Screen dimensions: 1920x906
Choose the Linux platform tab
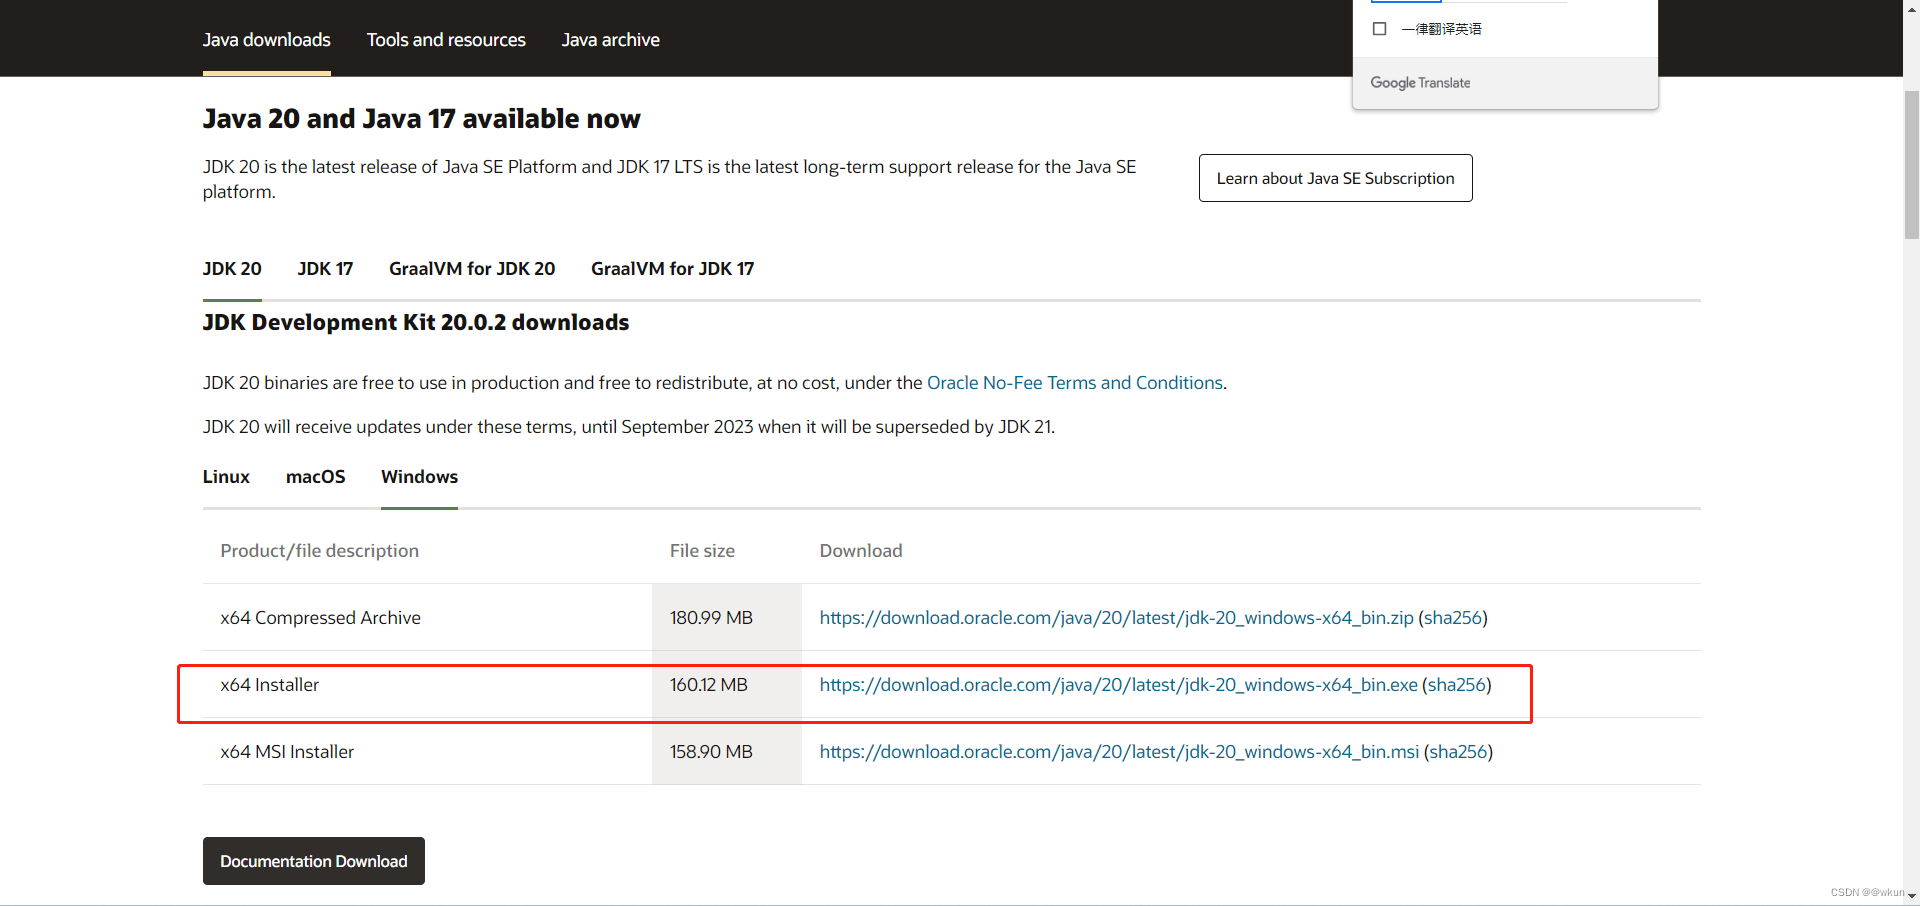(226, 477)
